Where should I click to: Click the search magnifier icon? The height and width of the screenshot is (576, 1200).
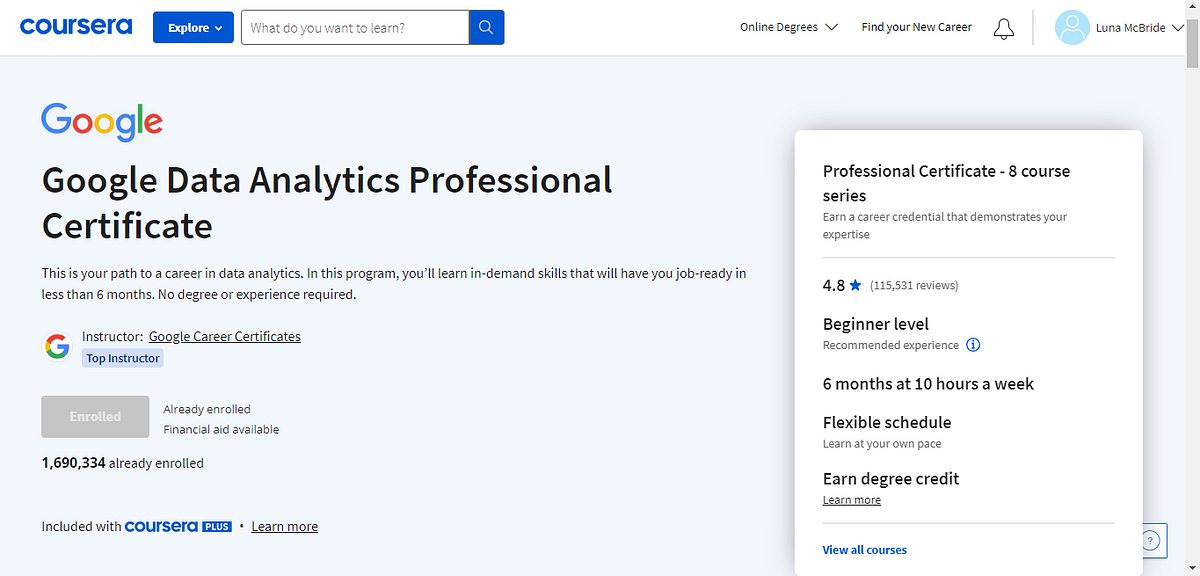[x=486, y=27]
